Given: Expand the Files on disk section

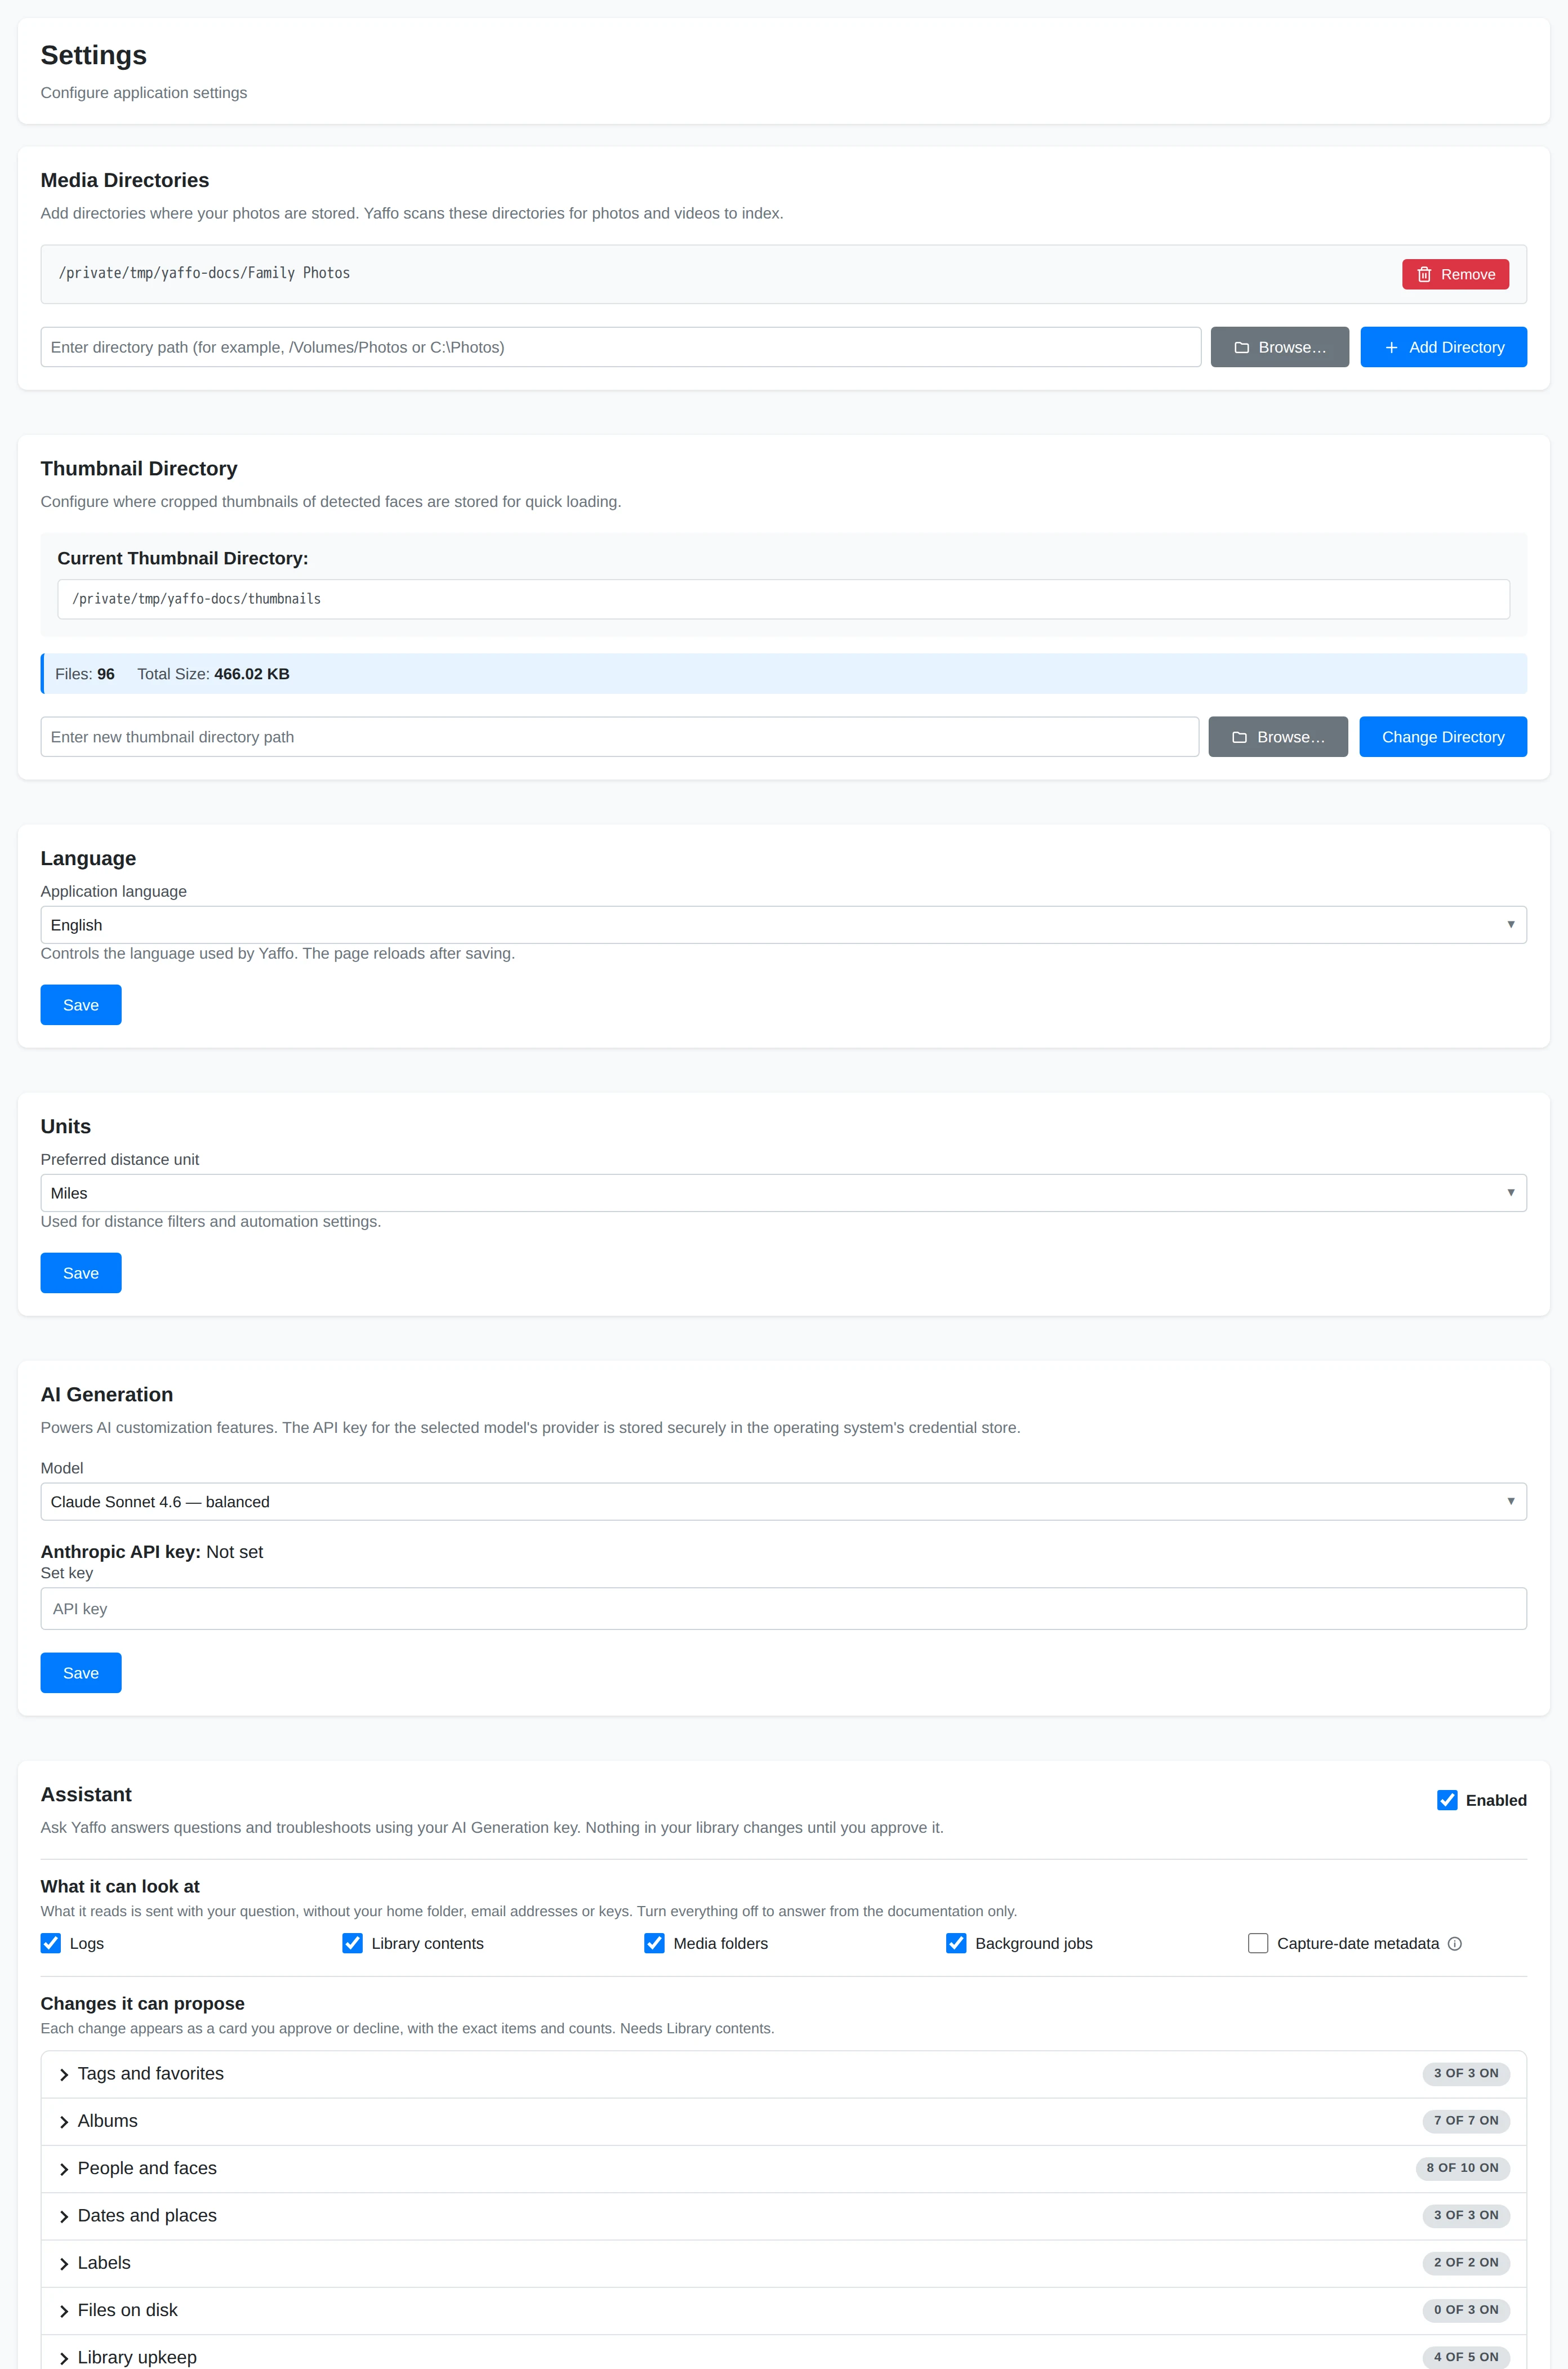Looking at the screenshot, I should tap(783, 2310).
